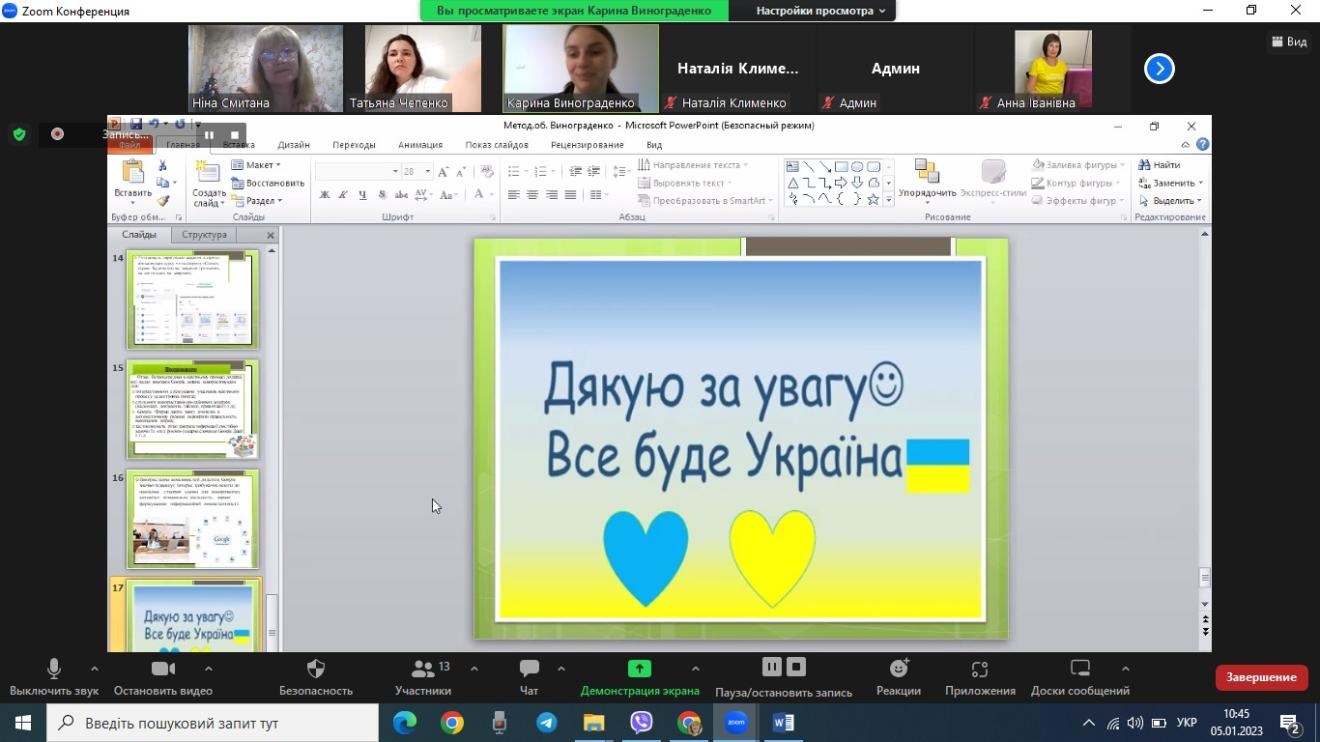Image resolution: width=1320 pixels, height=742 pixels.
Task: Click increase font size icon
Action: 443,172
